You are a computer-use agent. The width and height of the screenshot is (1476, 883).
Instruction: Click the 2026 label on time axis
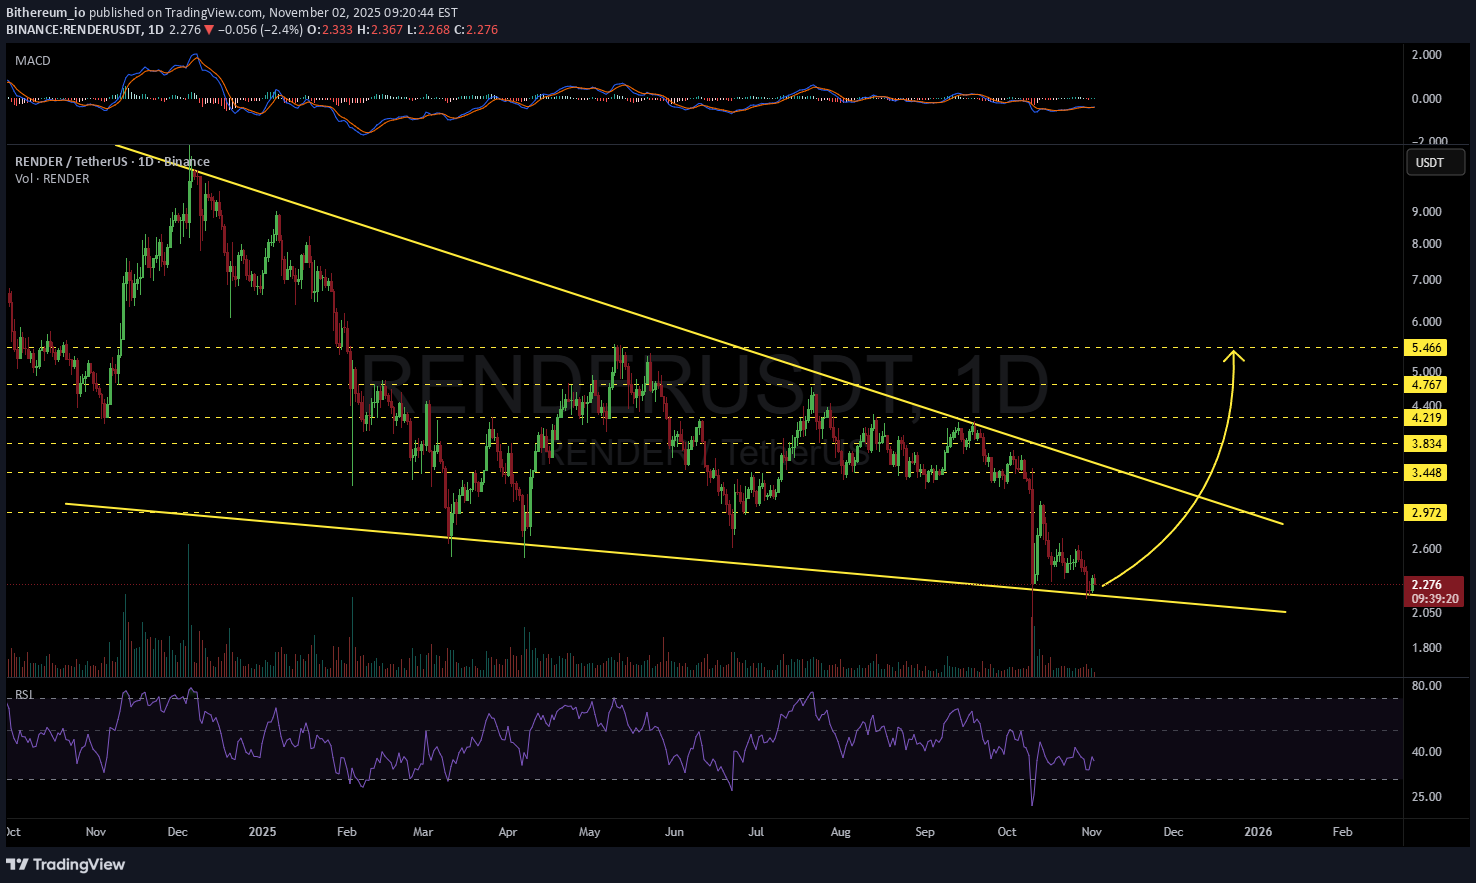(1258, 832)
